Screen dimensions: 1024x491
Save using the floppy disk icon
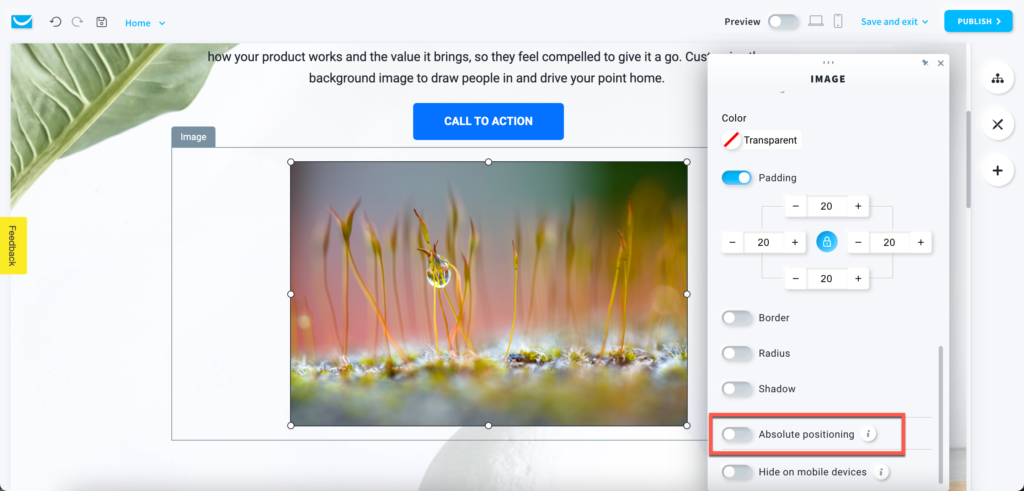coord(101,22)
